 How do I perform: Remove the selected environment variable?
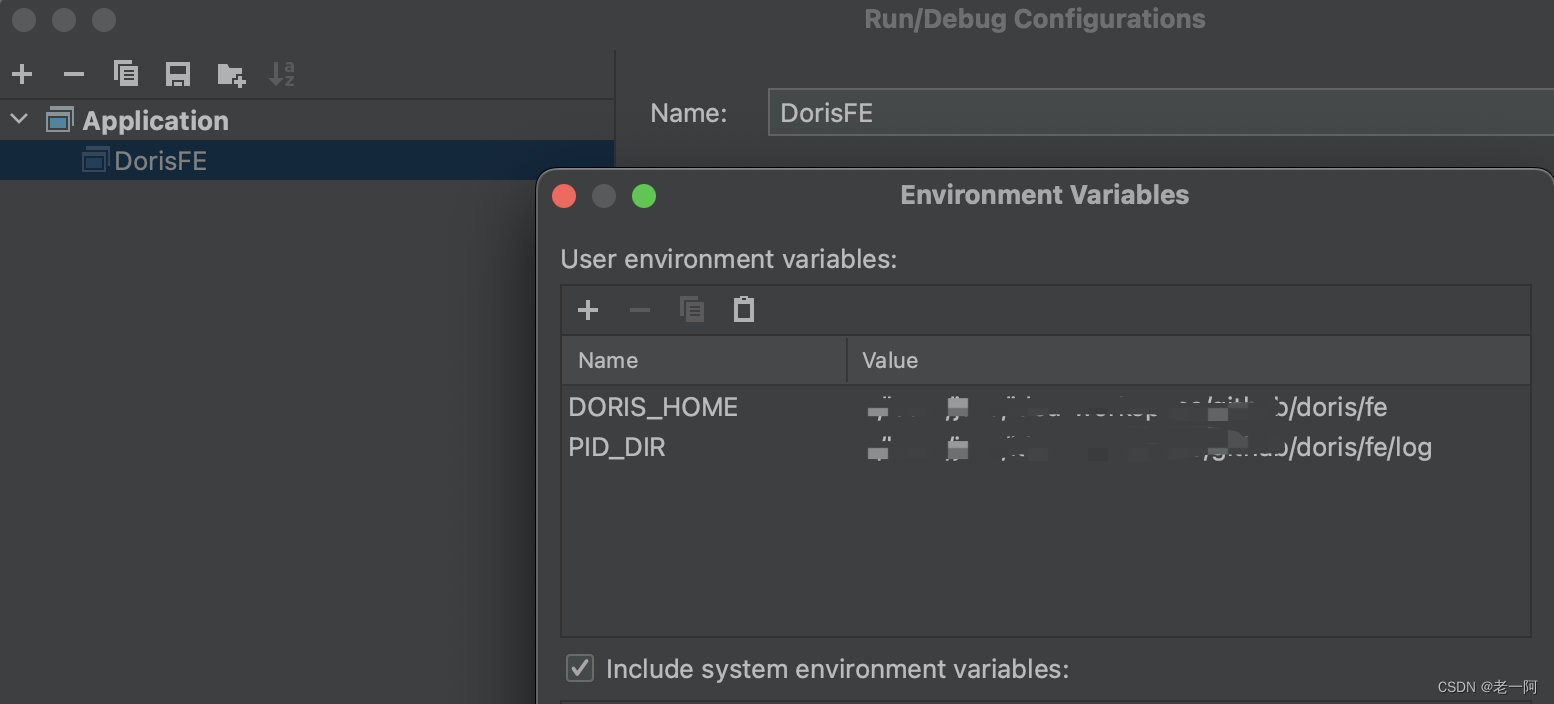(640, 310)
